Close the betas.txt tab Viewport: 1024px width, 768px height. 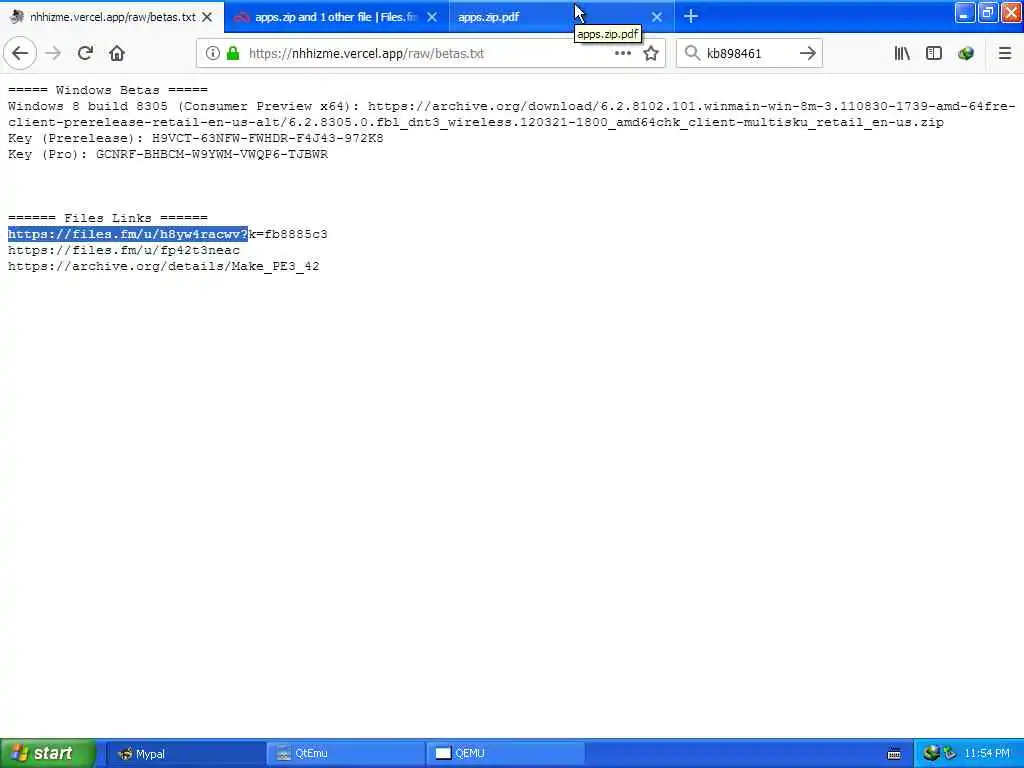(207, 17)
